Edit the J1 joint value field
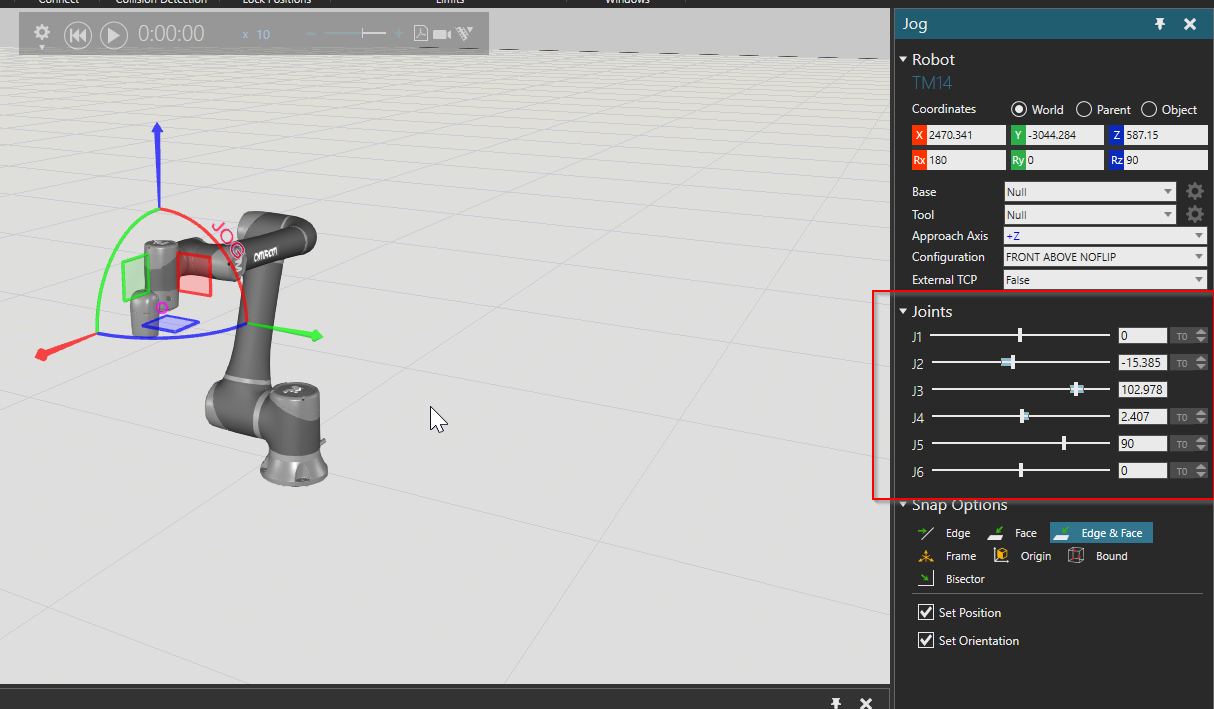Image resolution: width=1214 pixels, height=709 pixels. 1142,336
